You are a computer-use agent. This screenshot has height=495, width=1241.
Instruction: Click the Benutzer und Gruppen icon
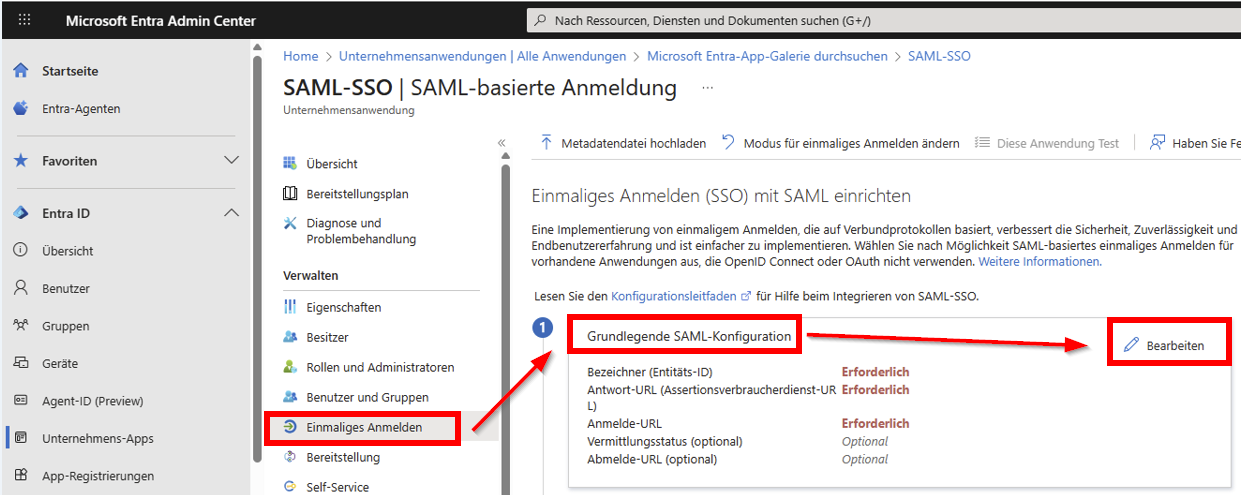[x=290, y=397]
